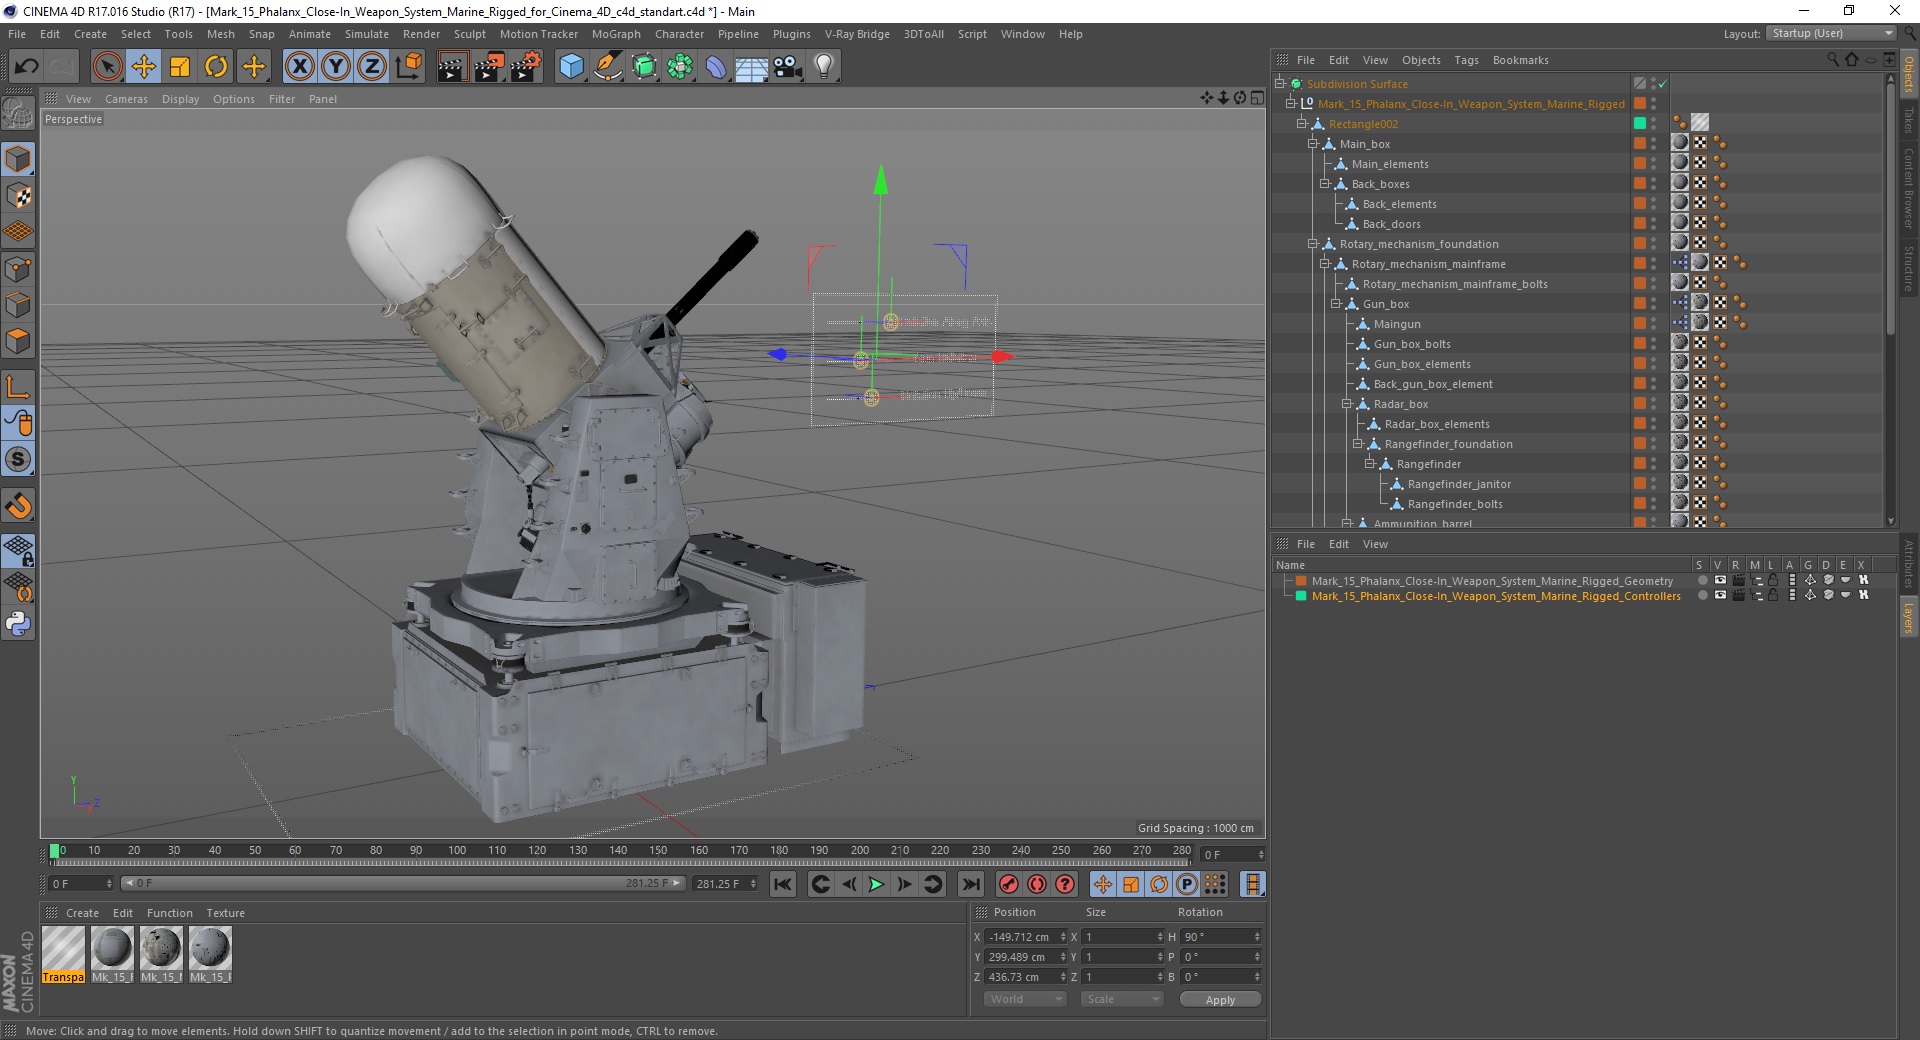
Task: Switch to Polygons mode
Action: coord(18,342)
